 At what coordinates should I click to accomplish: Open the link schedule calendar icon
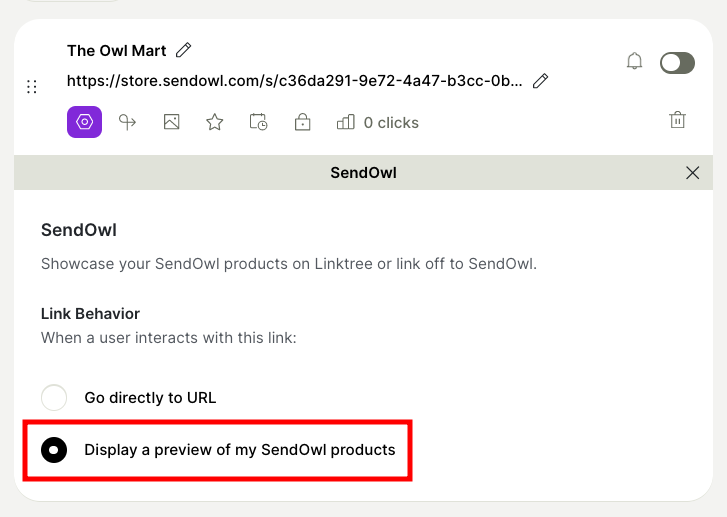click(x=258, y=122)
